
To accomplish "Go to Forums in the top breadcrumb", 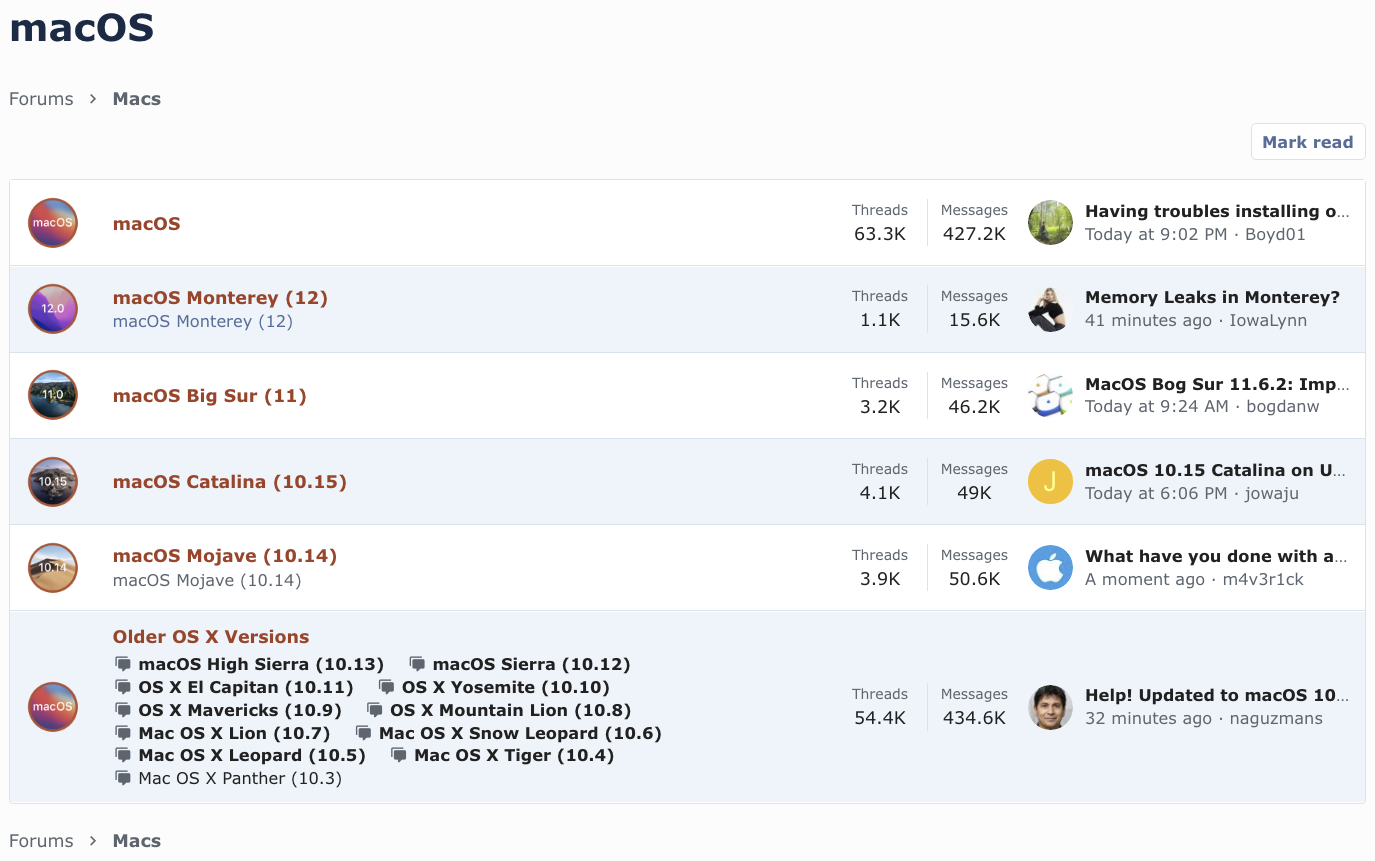I will tap(41, 99).
